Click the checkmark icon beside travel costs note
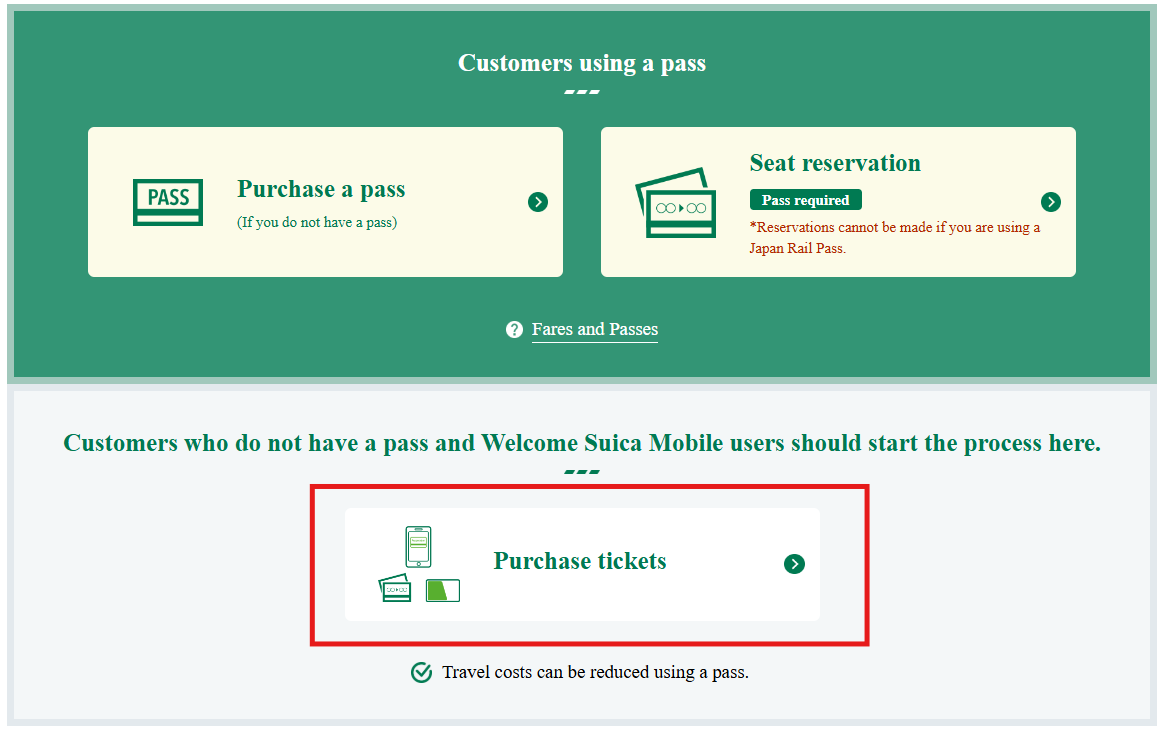Screen dimensions: 1162x732 422,672
